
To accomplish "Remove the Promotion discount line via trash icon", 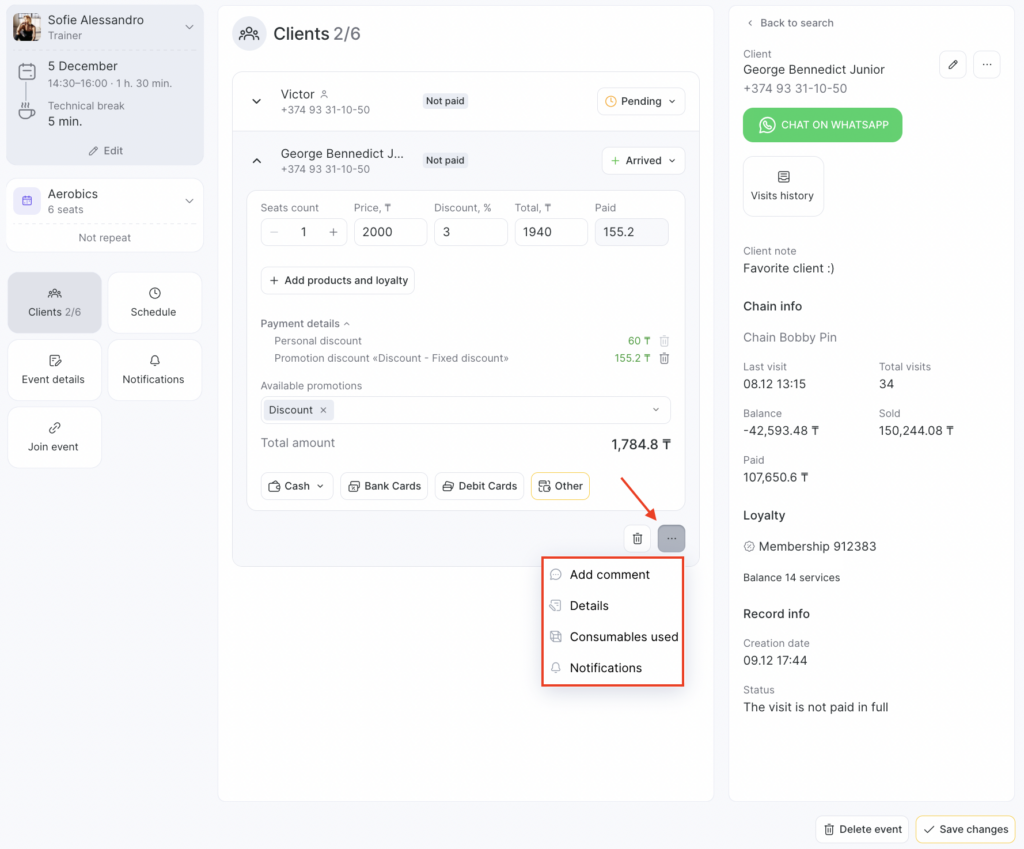I will pos(664,358).
